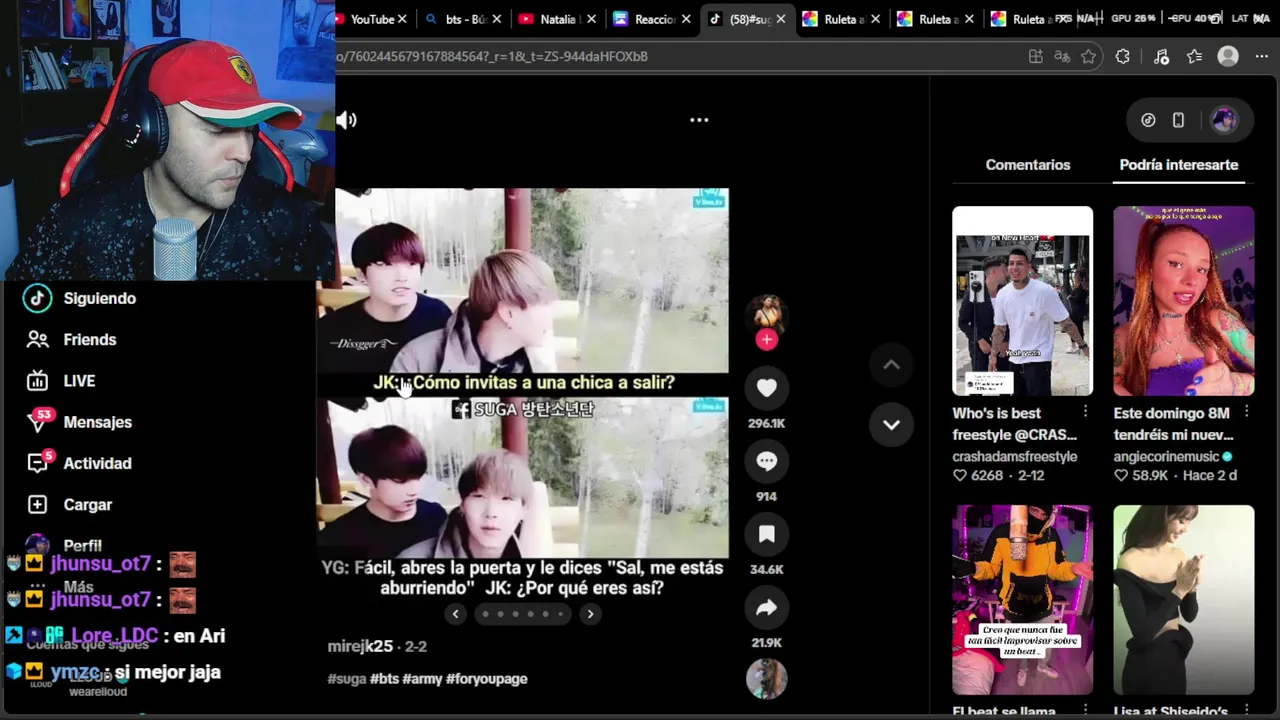Open the #army hashtag
The image size is (1280, 720).
point(422,679)
